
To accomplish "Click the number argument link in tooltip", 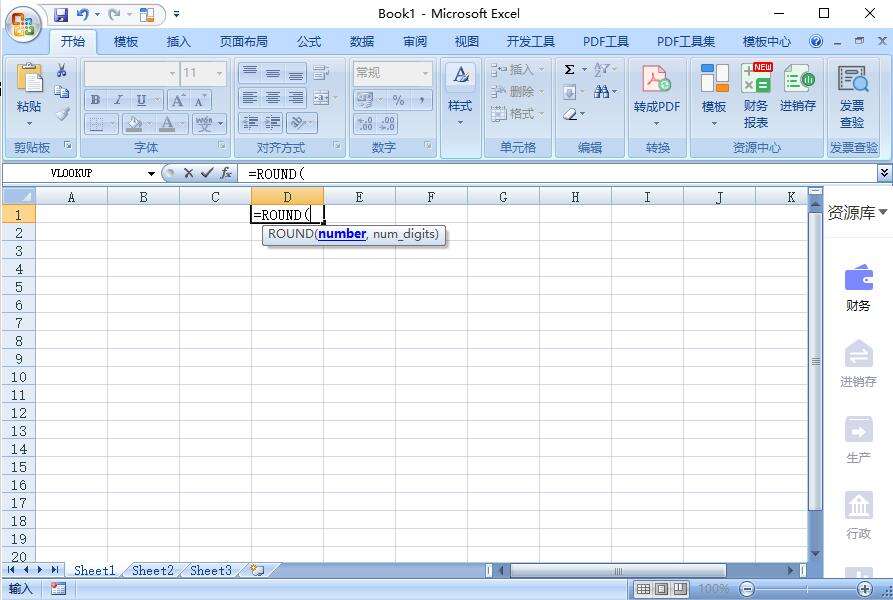I will [342, 234].
